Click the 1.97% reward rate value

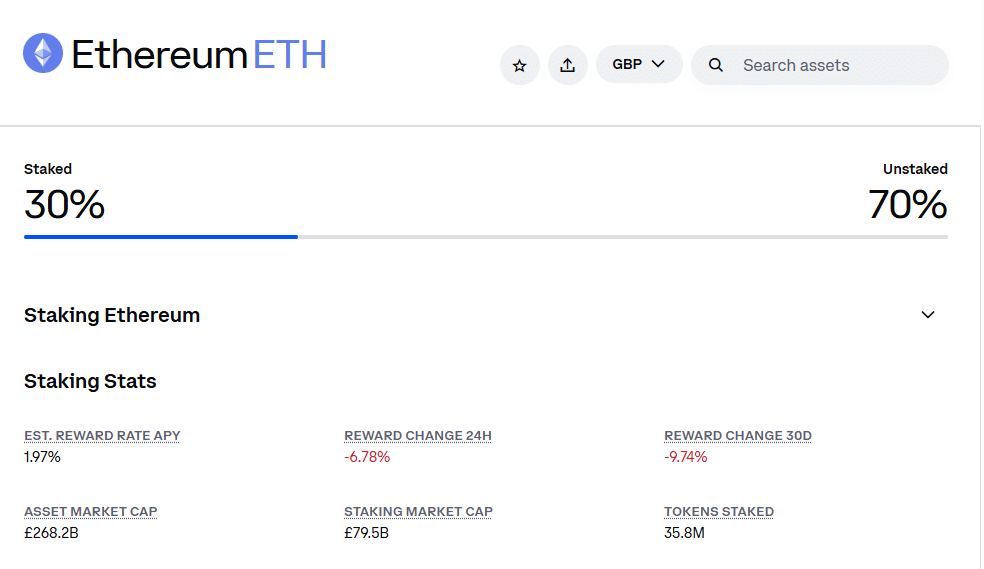point(42,457)
